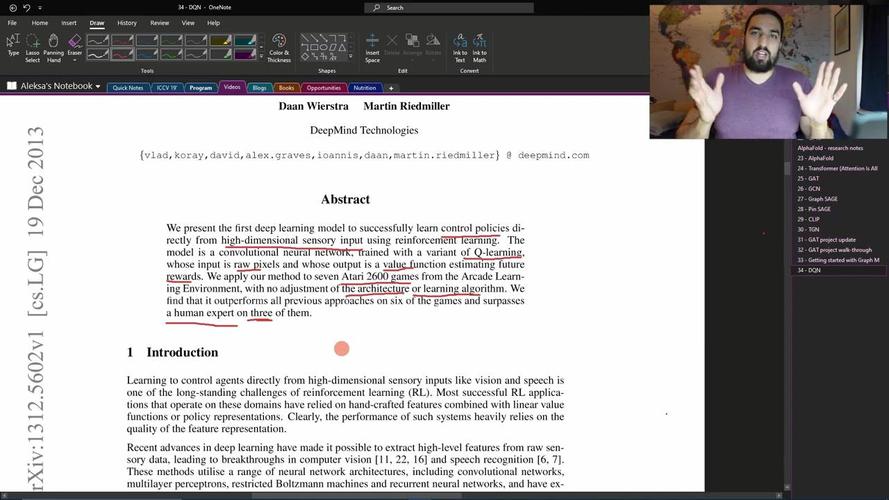The height and width of the screenshot is (500, 889).
Task: Choose the Panning Hand tool
Action: click(53, 48)
